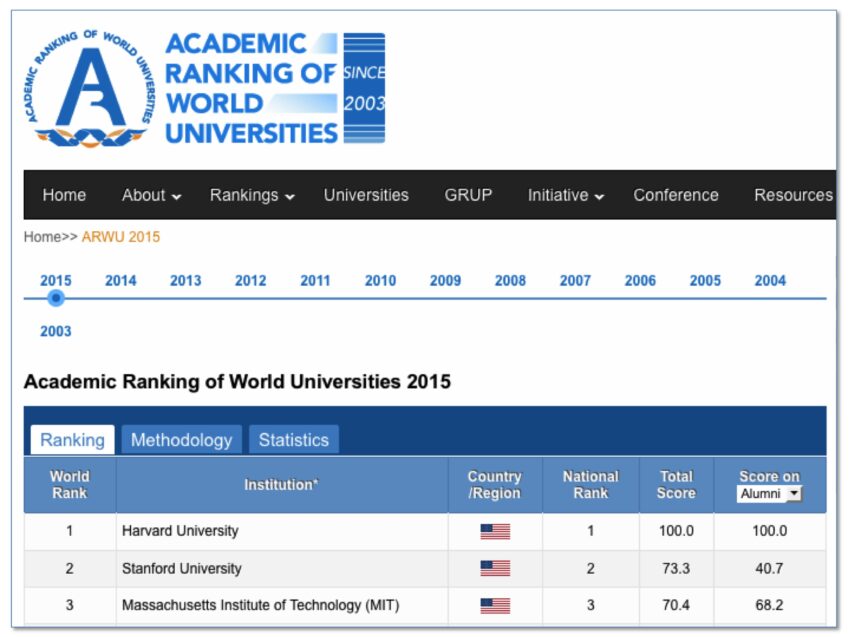The width and height of the screenshot is (850, 637).
Task: Select year 2015 on the timeline
Action: click(56, 281)
